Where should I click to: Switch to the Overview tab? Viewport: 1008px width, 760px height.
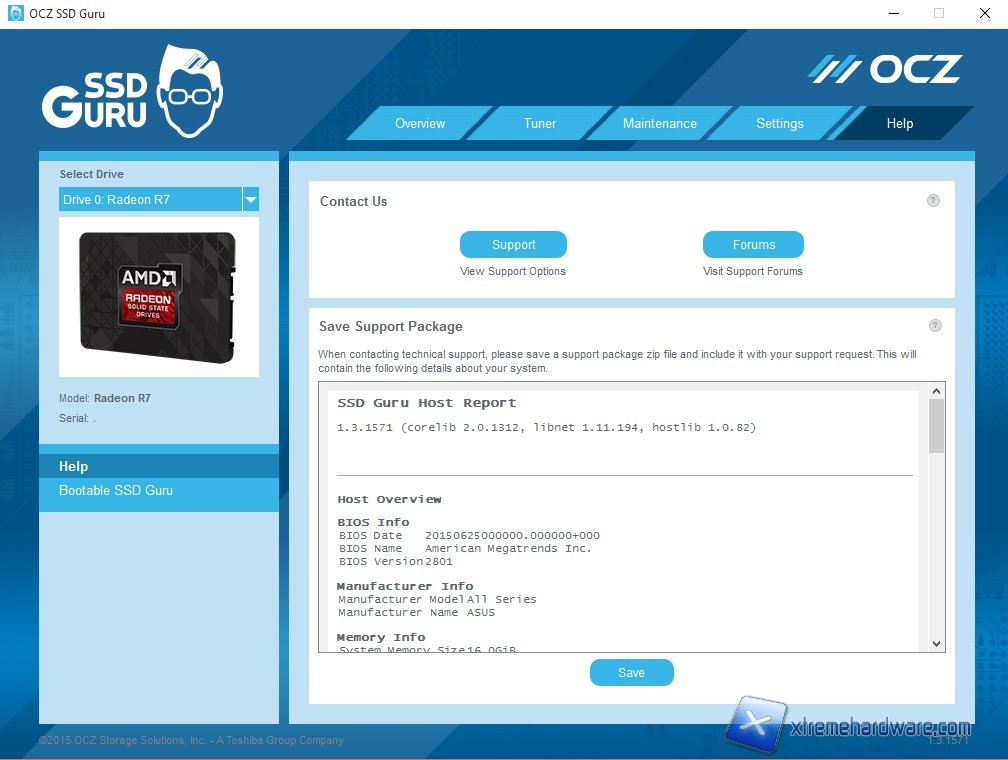point(420,124)
